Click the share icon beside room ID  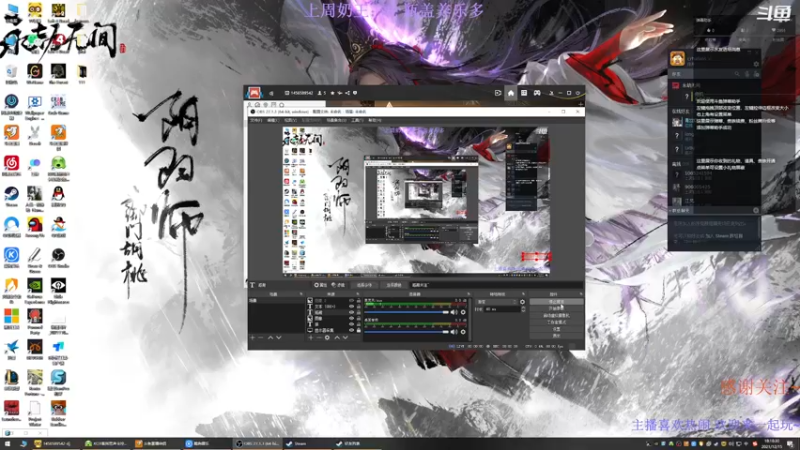tap(347, 93)
